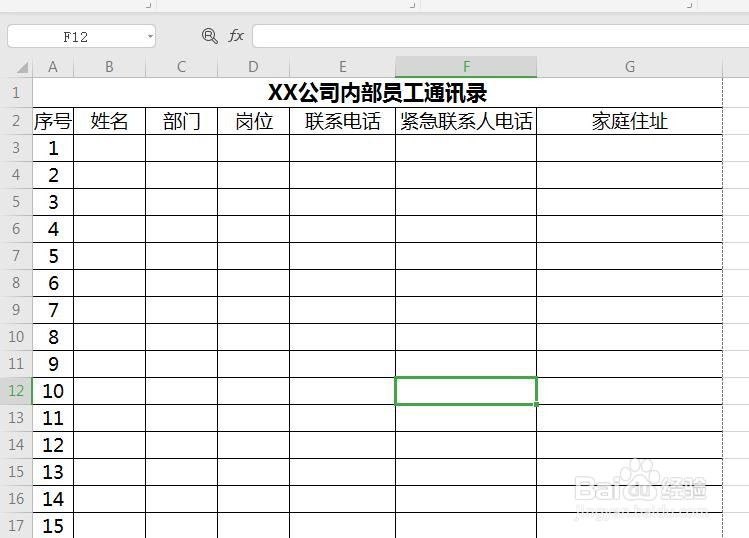The image size is (749, 538).
Task: Click the cell with sequence number 15
Action: 53,526
